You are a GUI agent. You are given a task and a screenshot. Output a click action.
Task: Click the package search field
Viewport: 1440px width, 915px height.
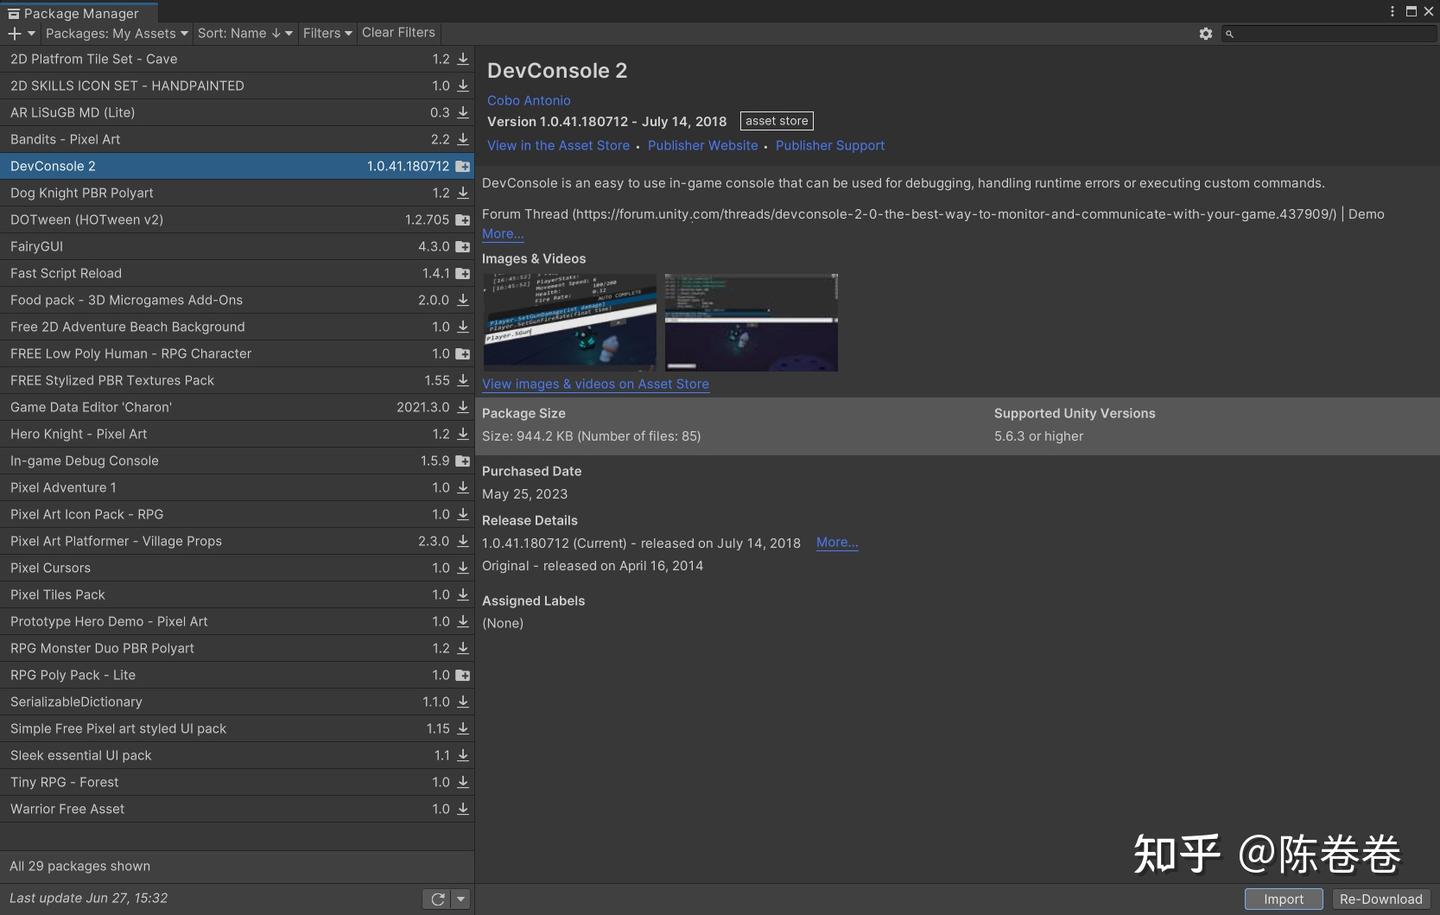[x=1329, y=33]
